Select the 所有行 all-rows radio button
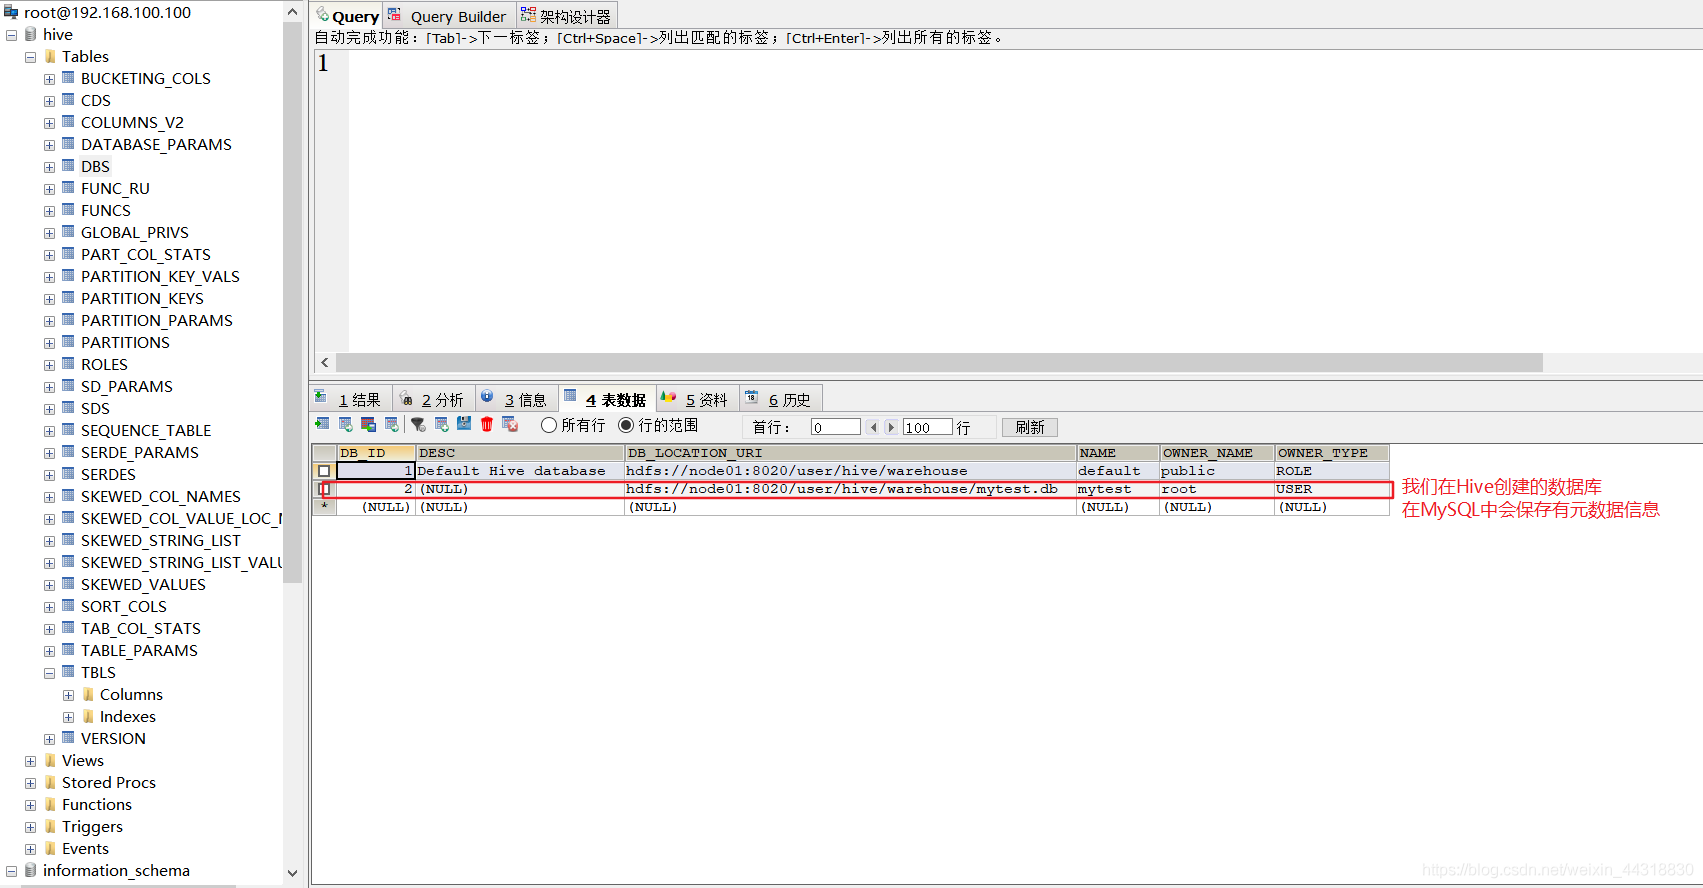1703x888 pixels. (x=548, y=425)
